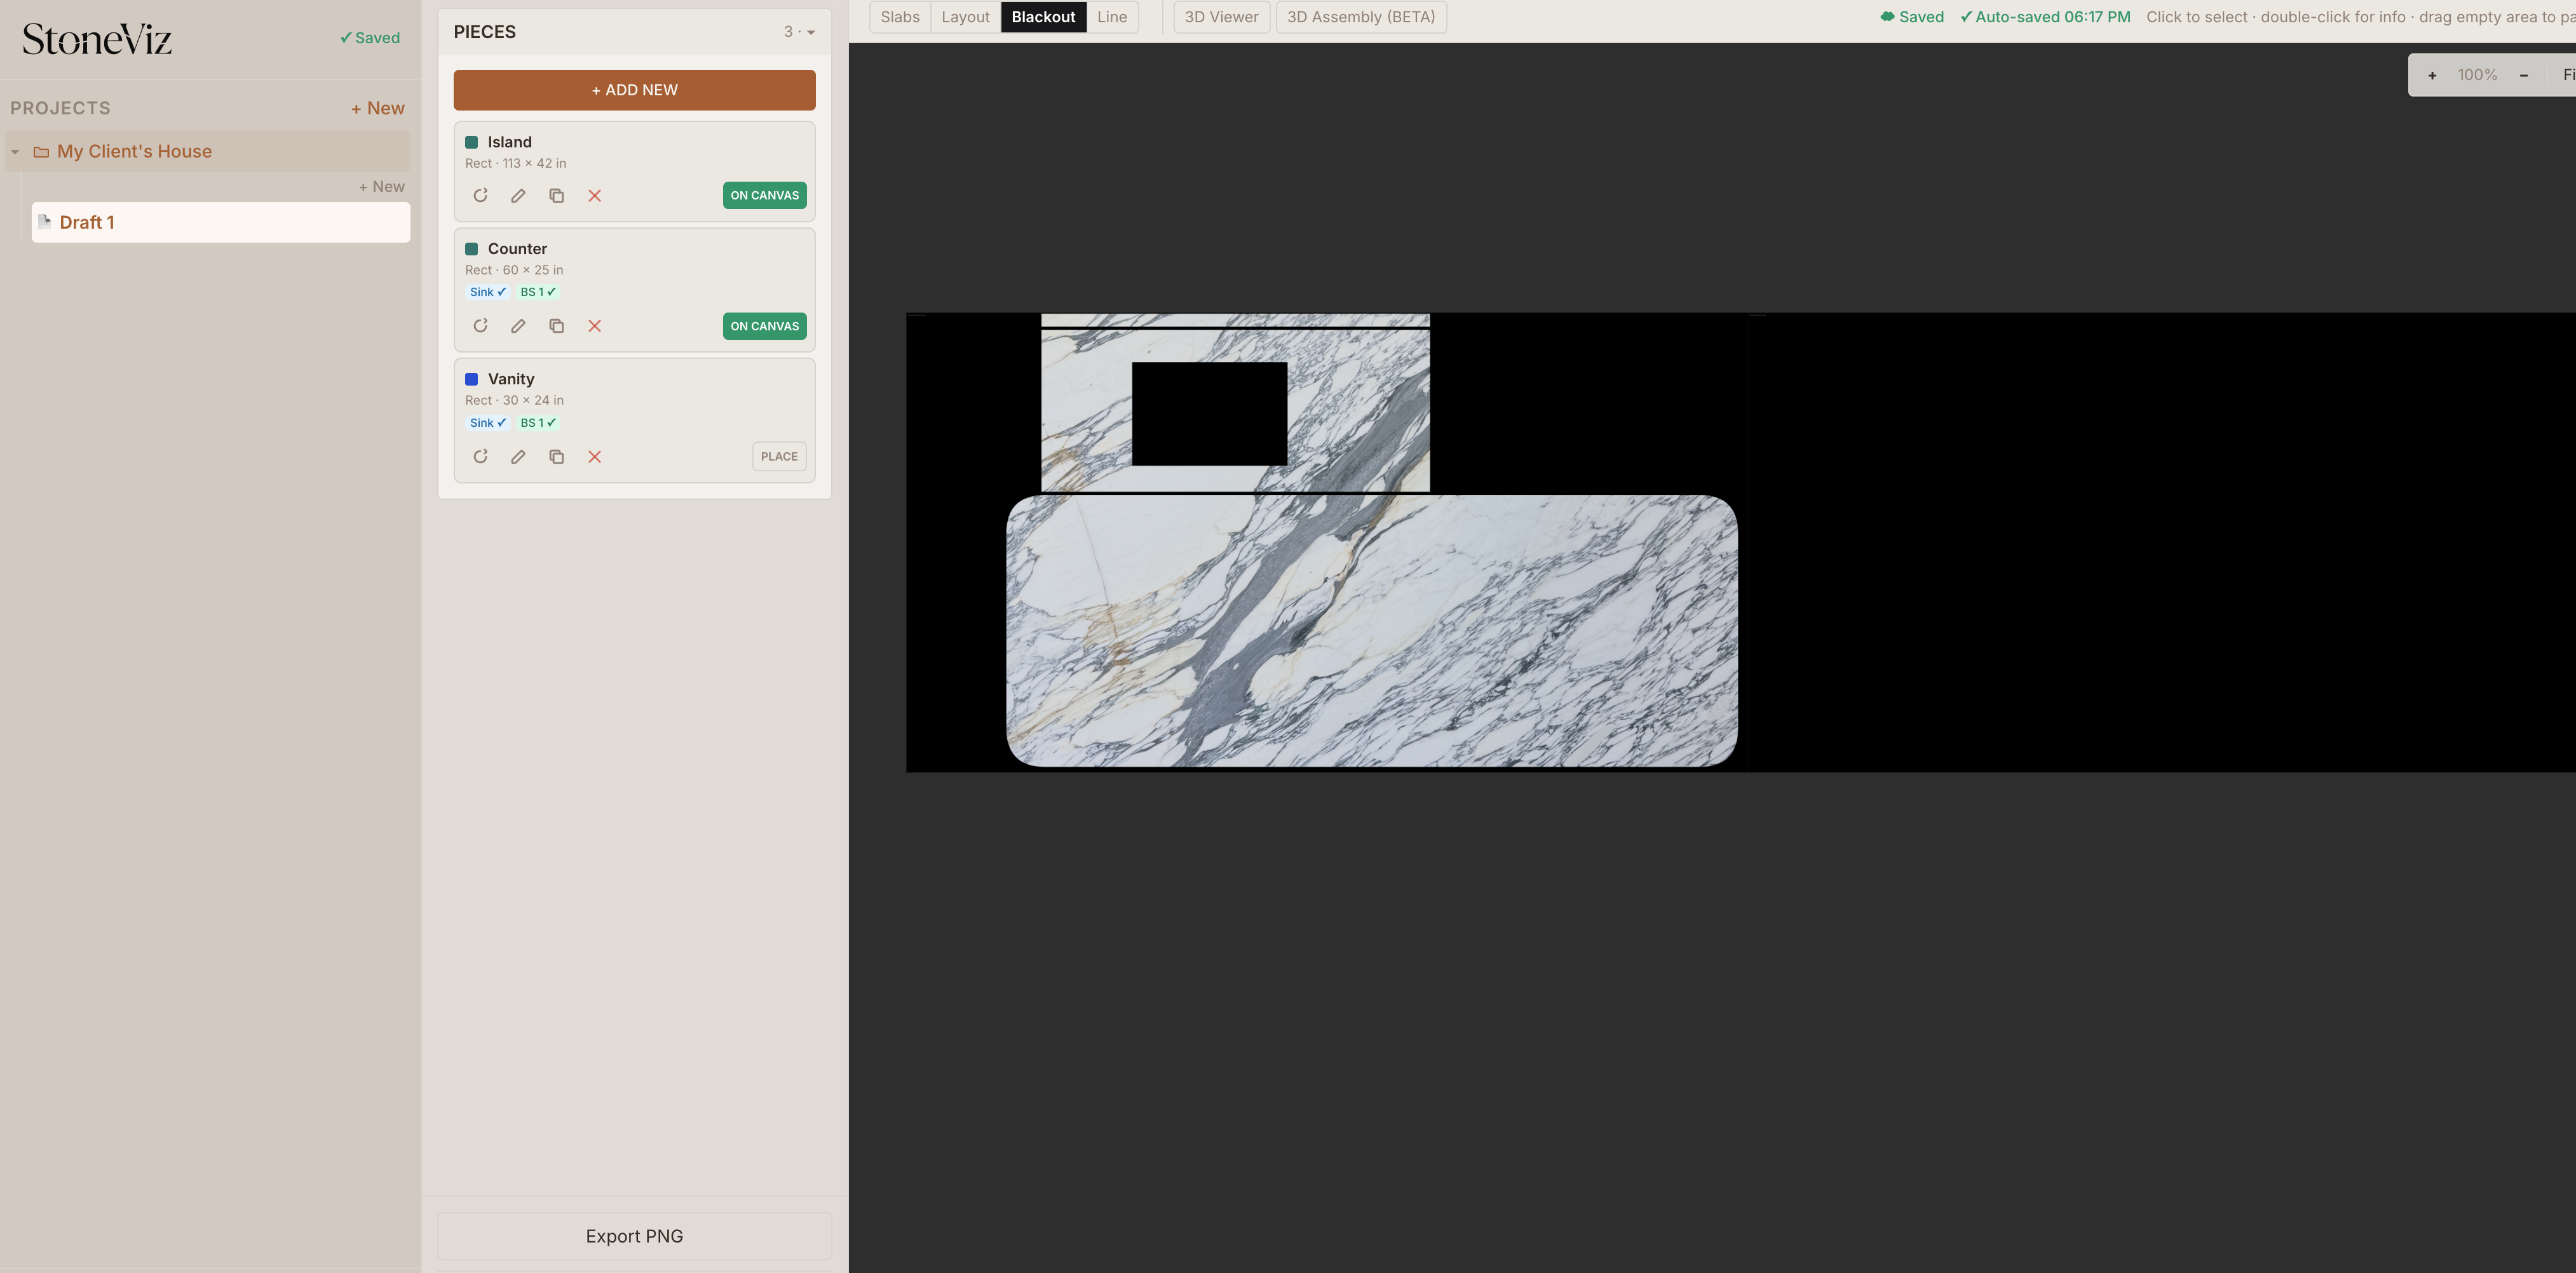2576x1273 pixels.
Task: Create a new project with + New
Action: 377,108
